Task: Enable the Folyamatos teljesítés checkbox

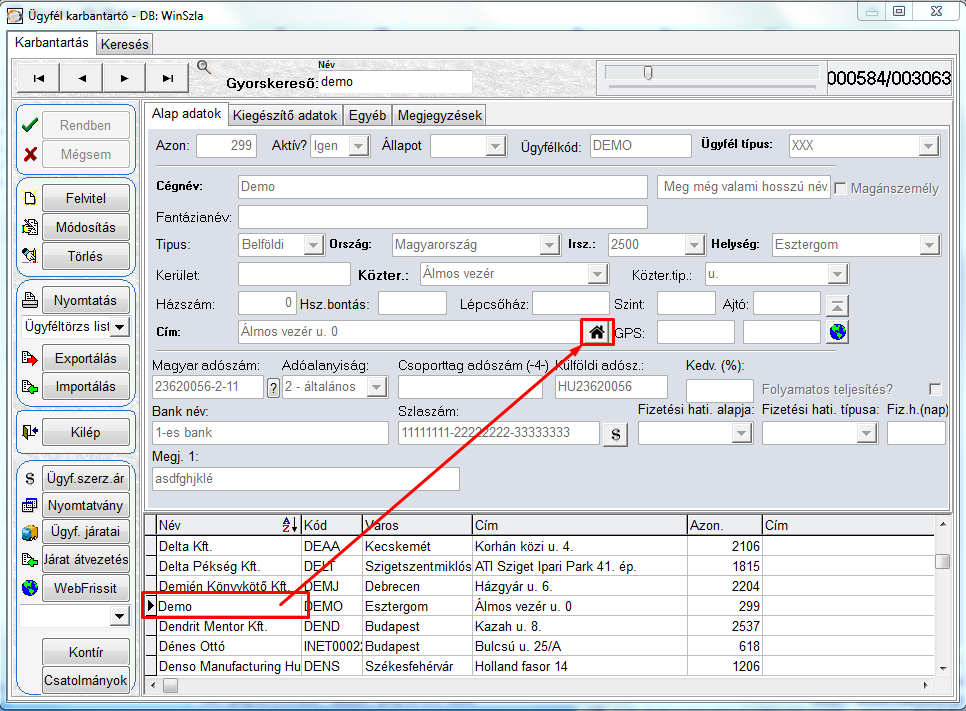Action: click(935, 389)
